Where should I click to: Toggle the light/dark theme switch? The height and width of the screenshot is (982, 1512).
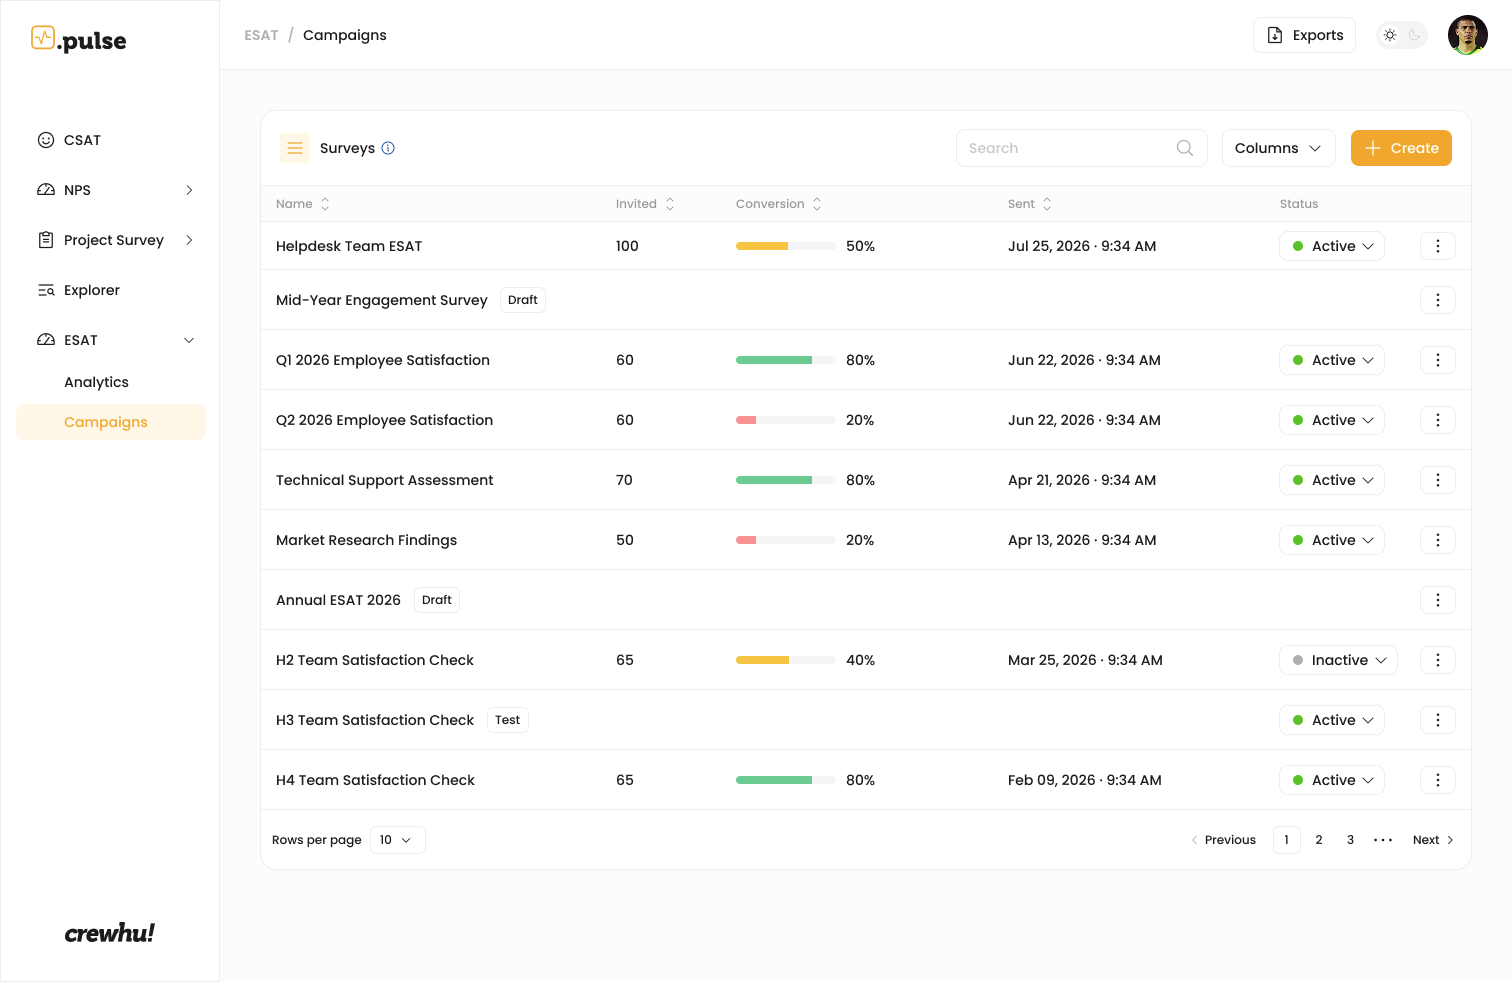[x=1402, y=35]
